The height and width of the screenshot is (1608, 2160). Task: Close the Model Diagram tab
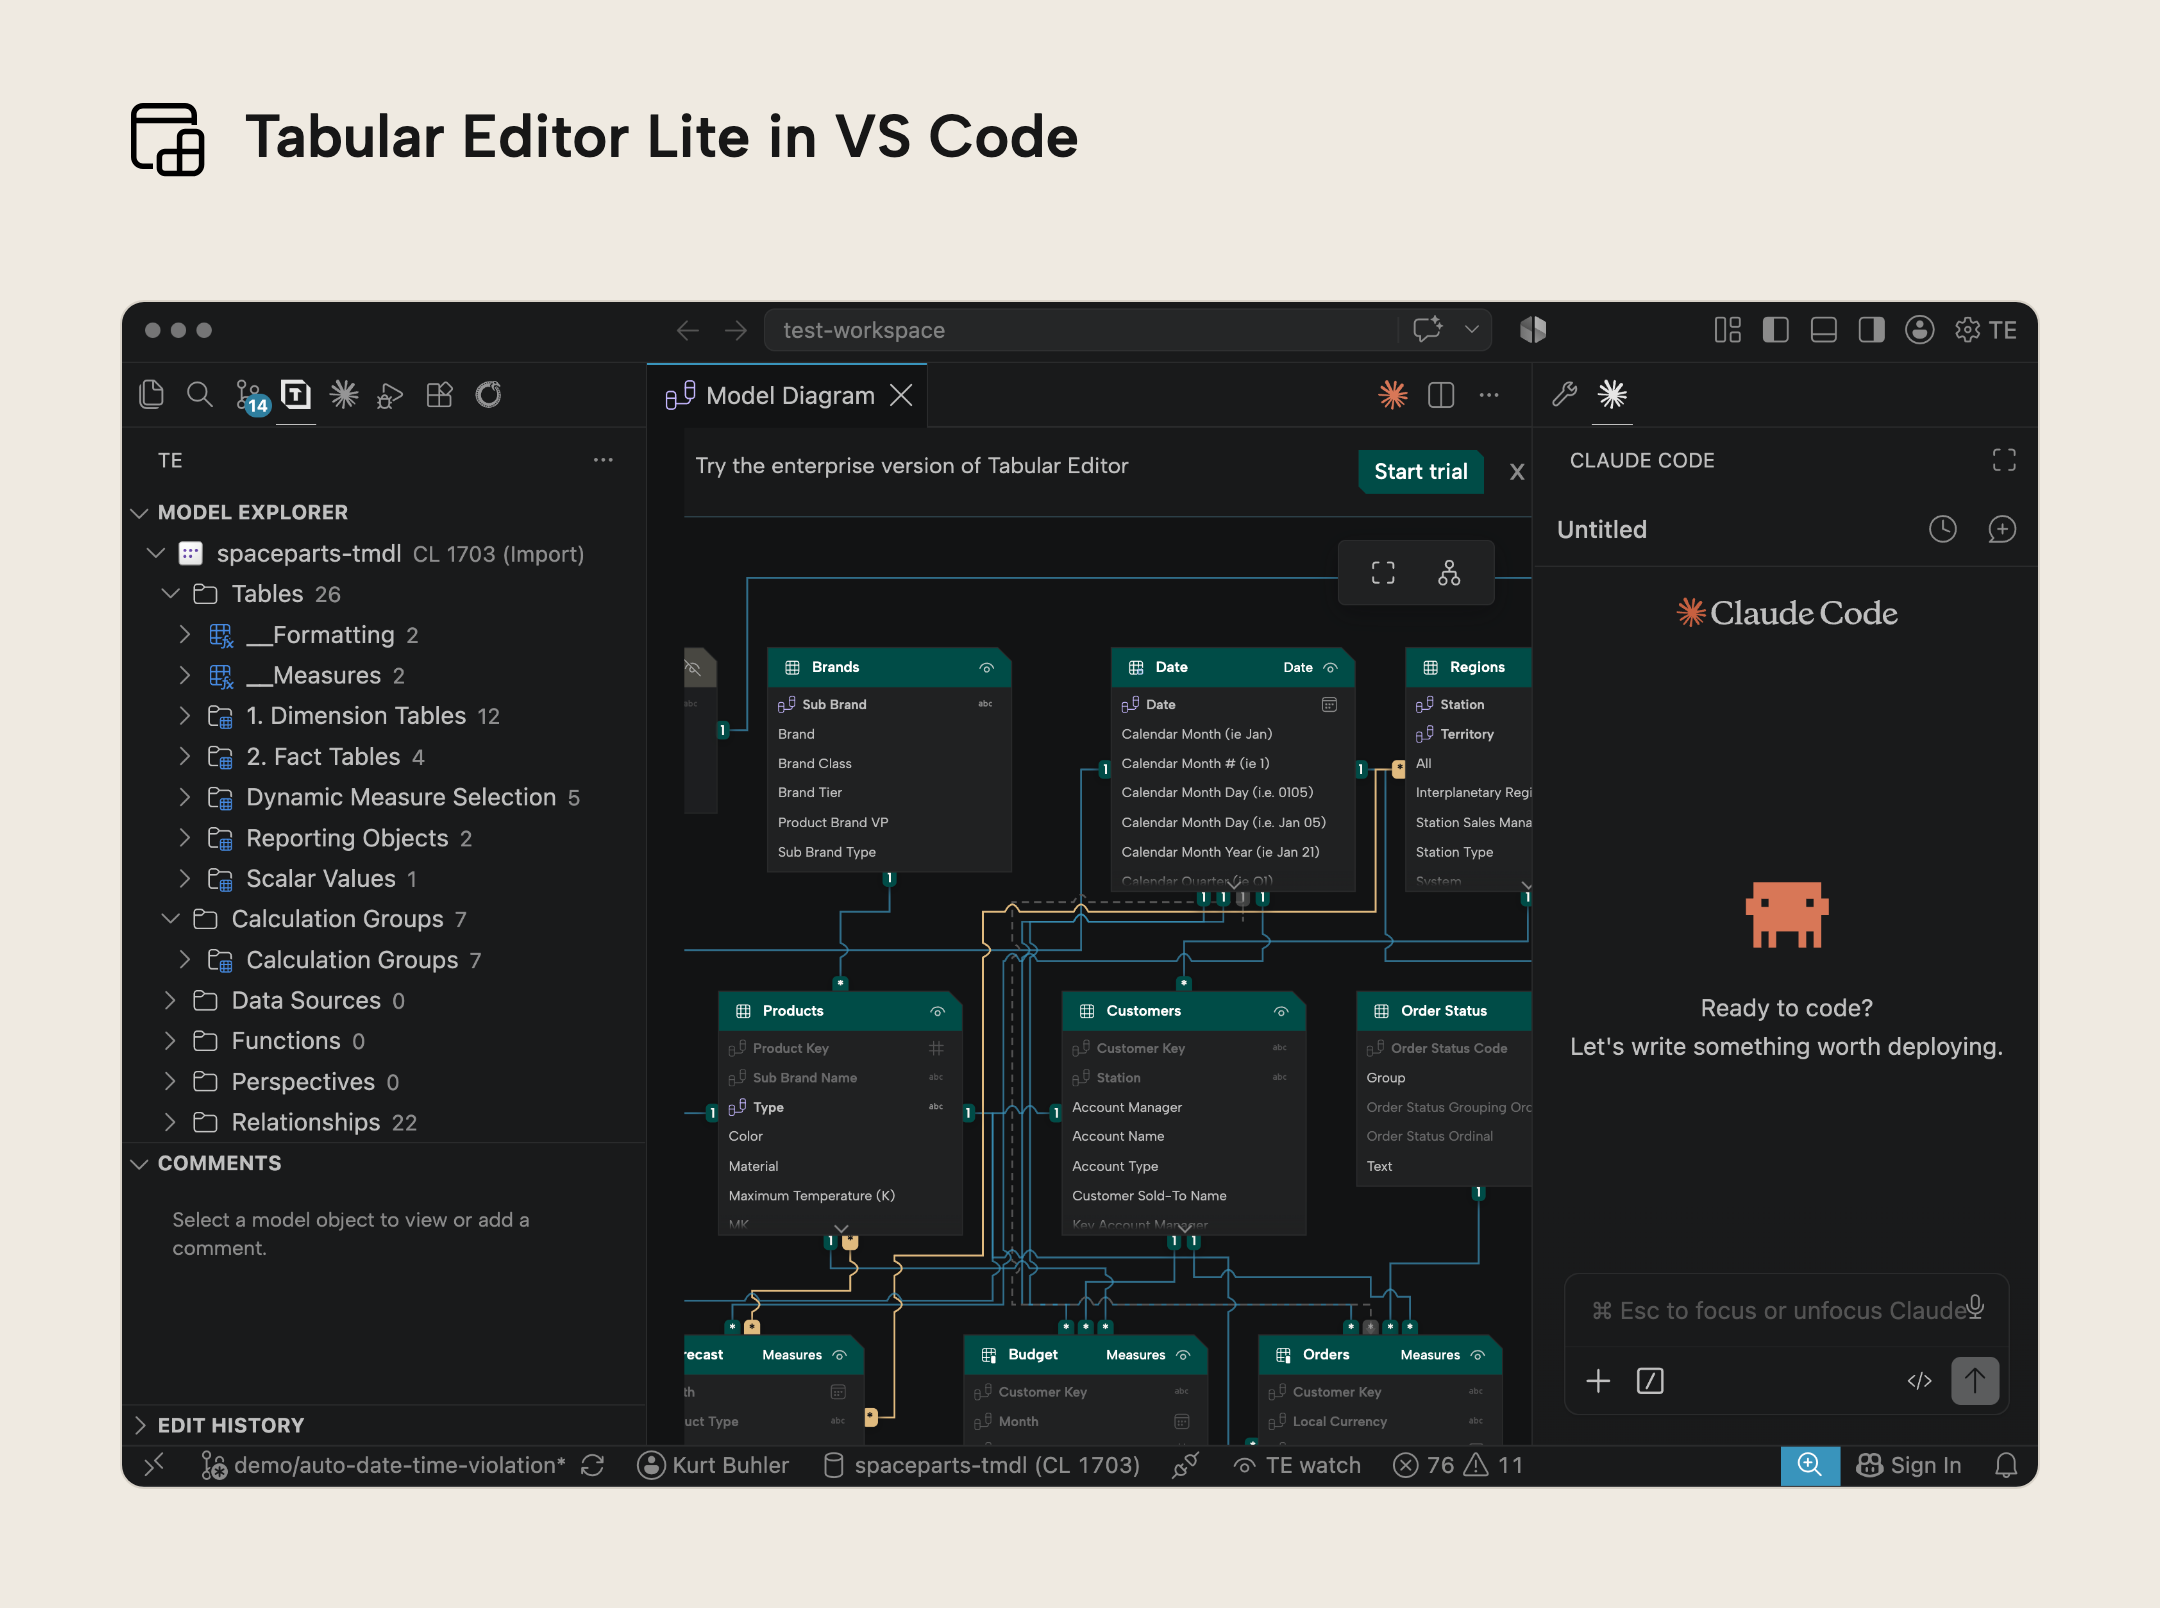click(x=901, y=395)
